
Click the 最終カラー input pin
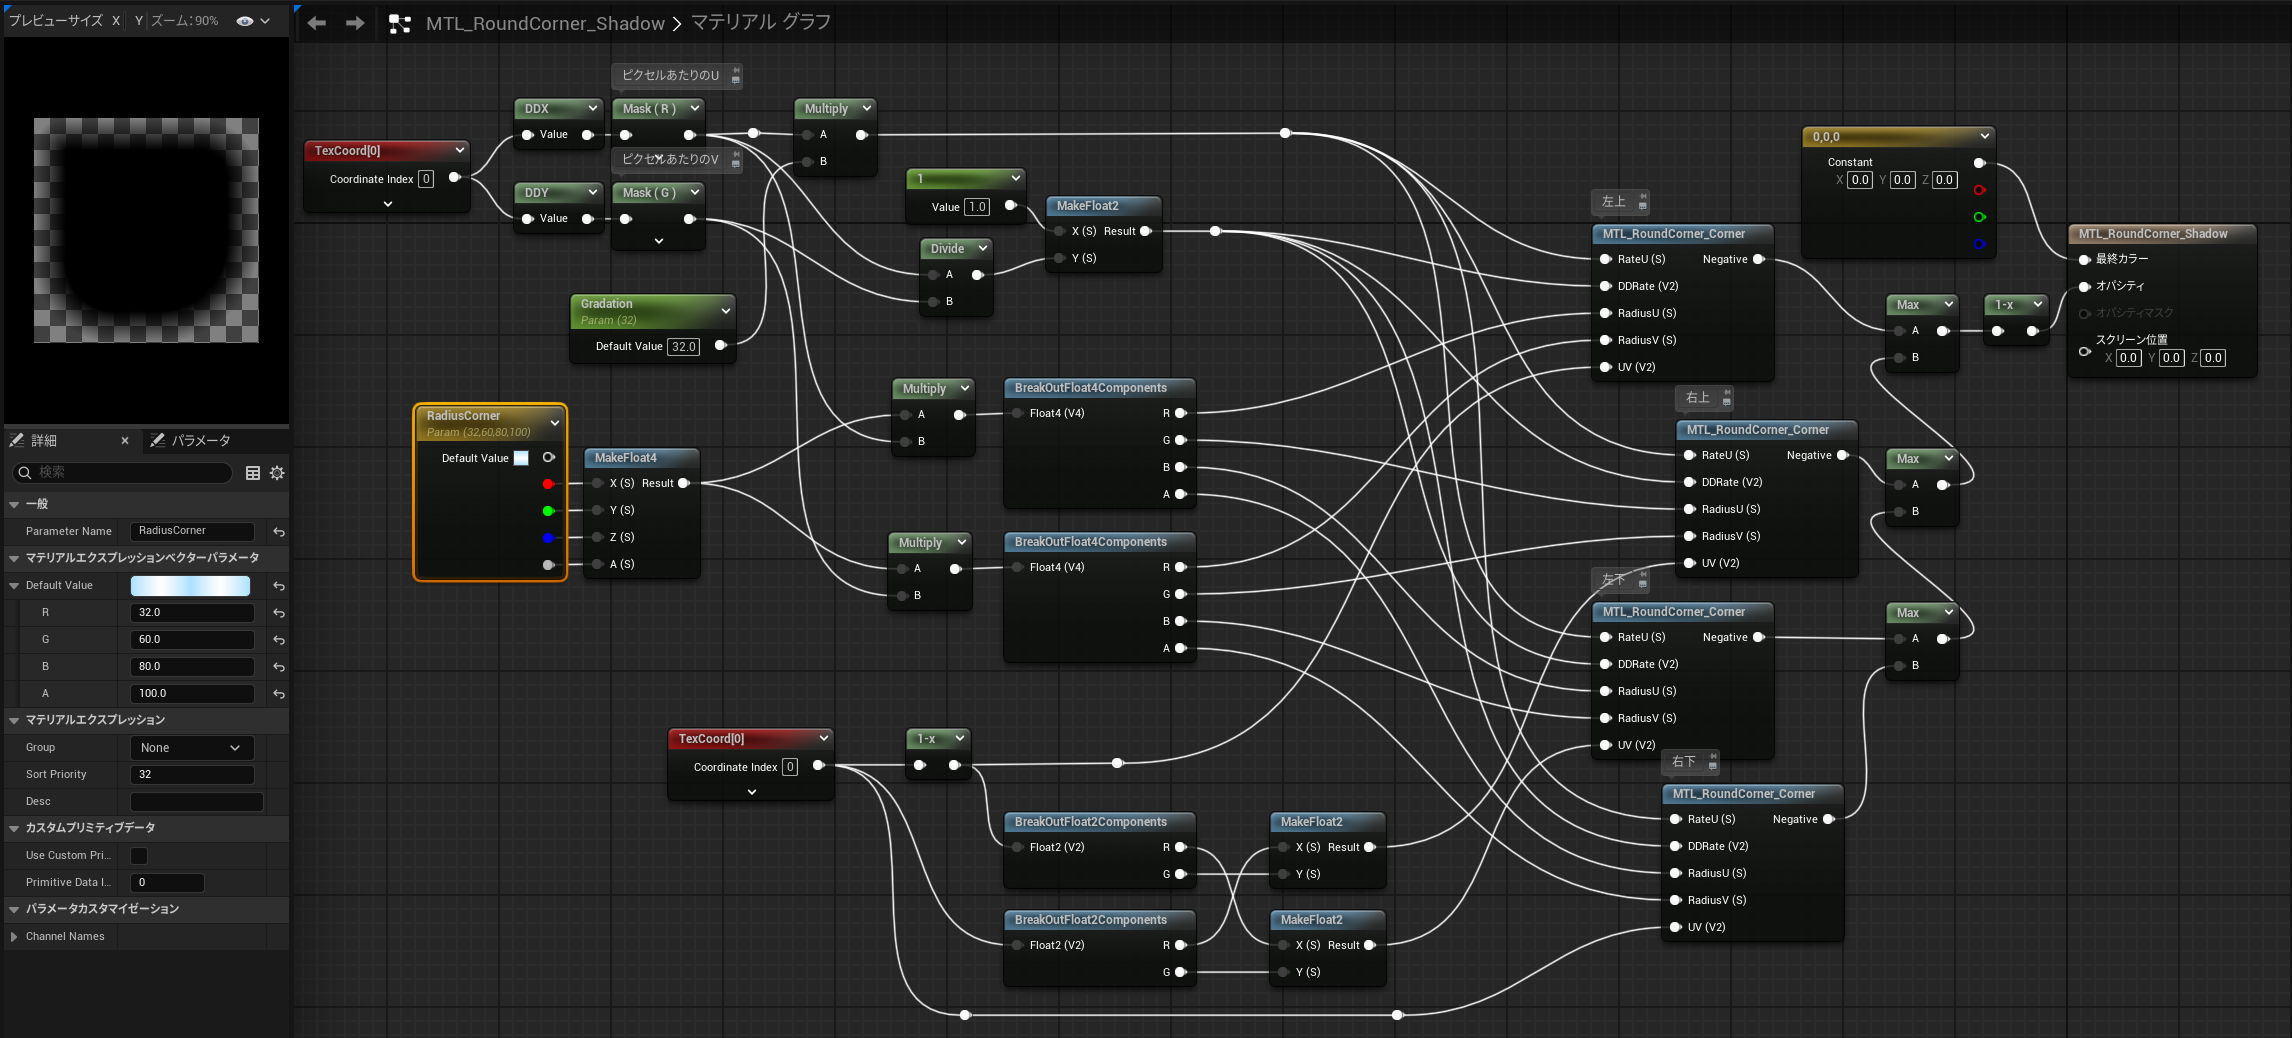tap(2085, 260)
